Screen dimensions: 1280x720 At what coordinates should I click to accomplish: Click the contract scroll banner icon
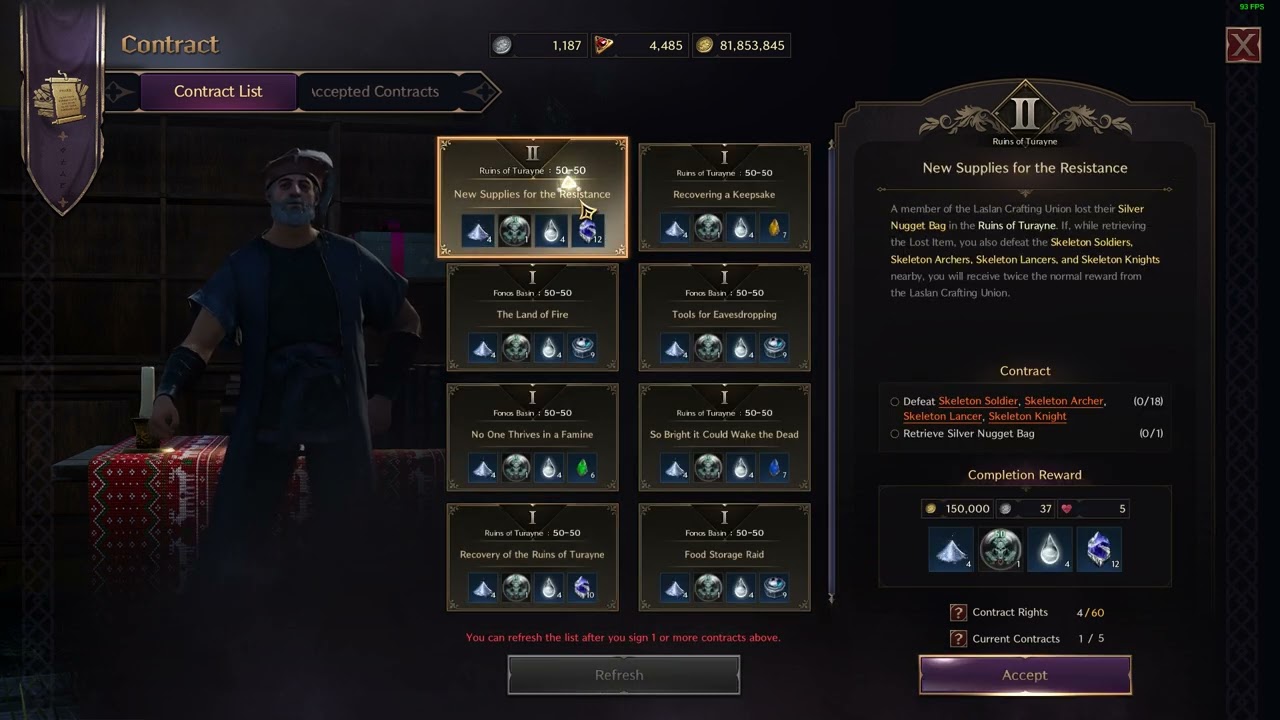61,95
